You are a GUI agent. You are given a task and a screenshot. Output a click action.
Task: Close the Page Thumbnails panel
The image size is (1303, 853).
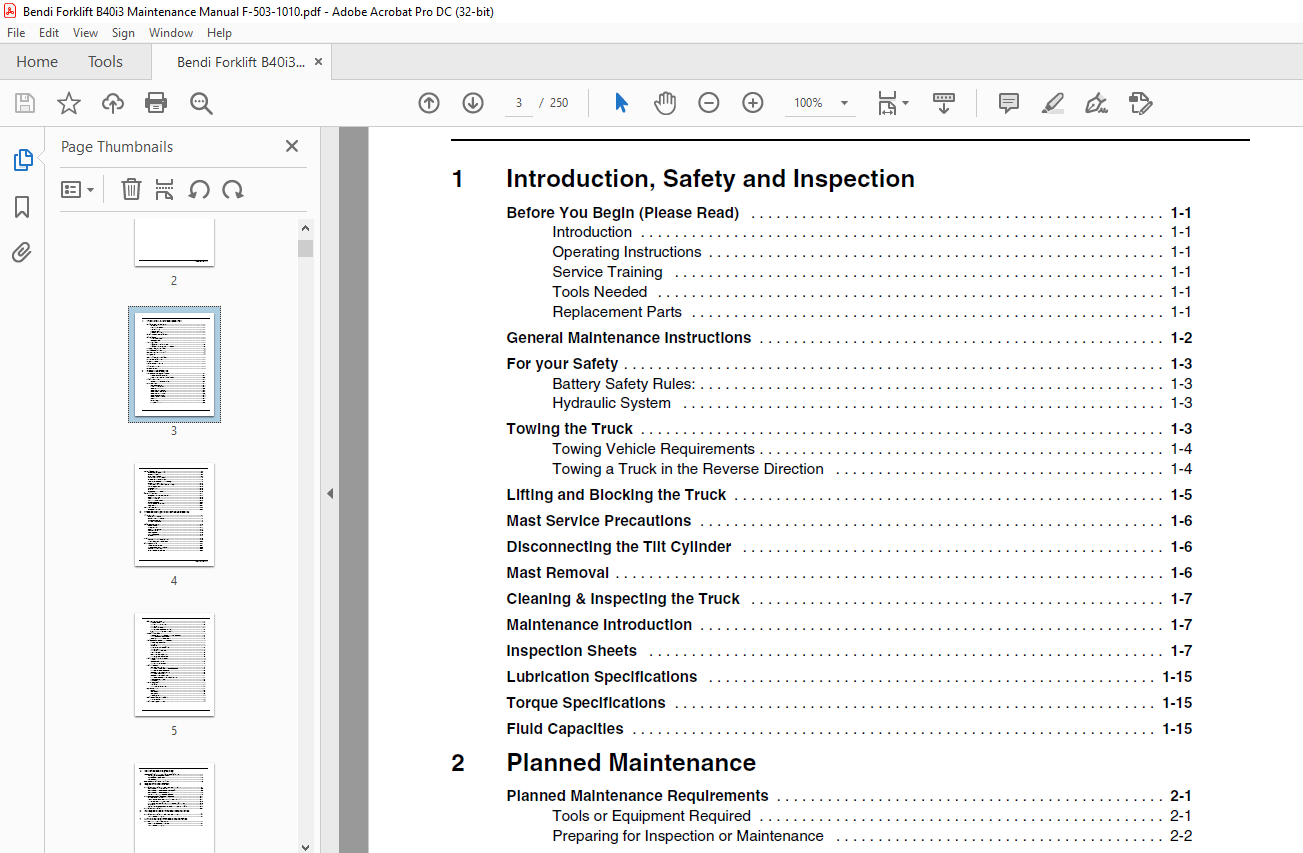tap(292, 146)
